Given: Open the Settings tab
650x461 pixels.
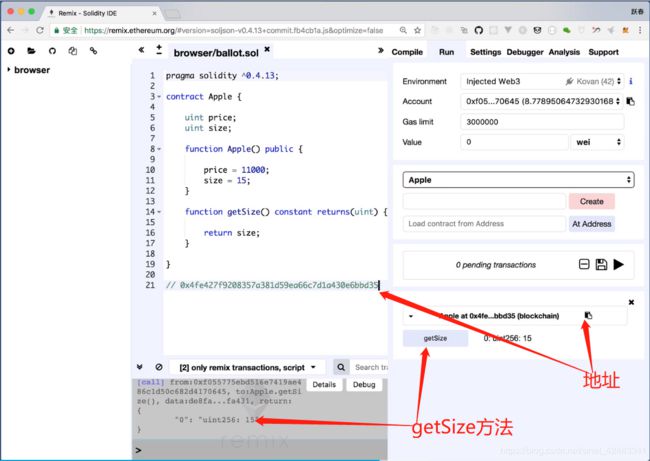Looking at the screenshot, I should (x=485, y=52).
